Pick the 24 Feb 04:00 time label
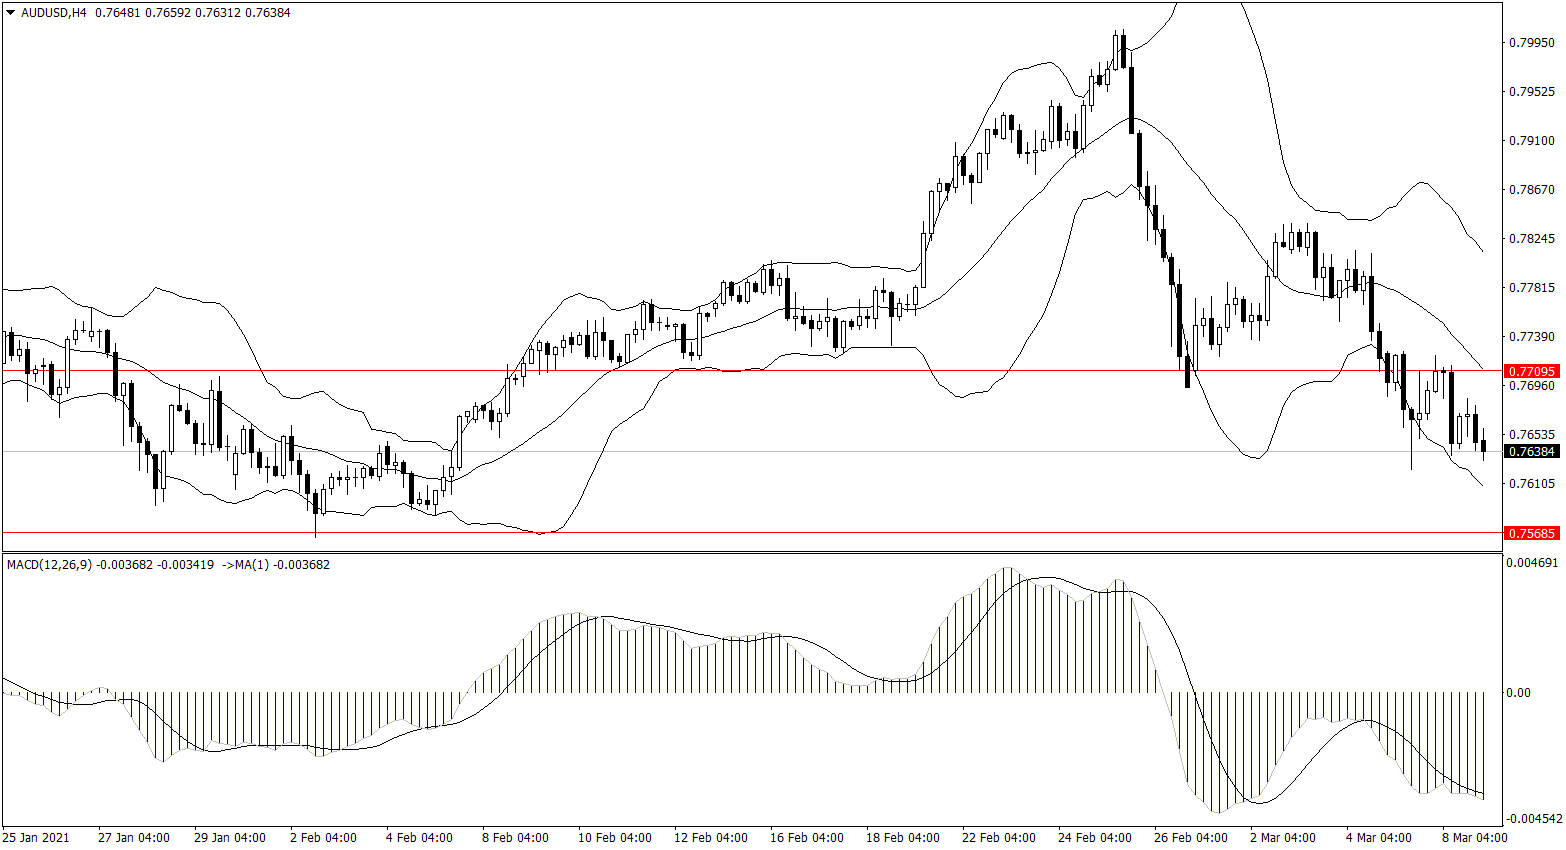1566x850 pixels. tap(1095, 838)
